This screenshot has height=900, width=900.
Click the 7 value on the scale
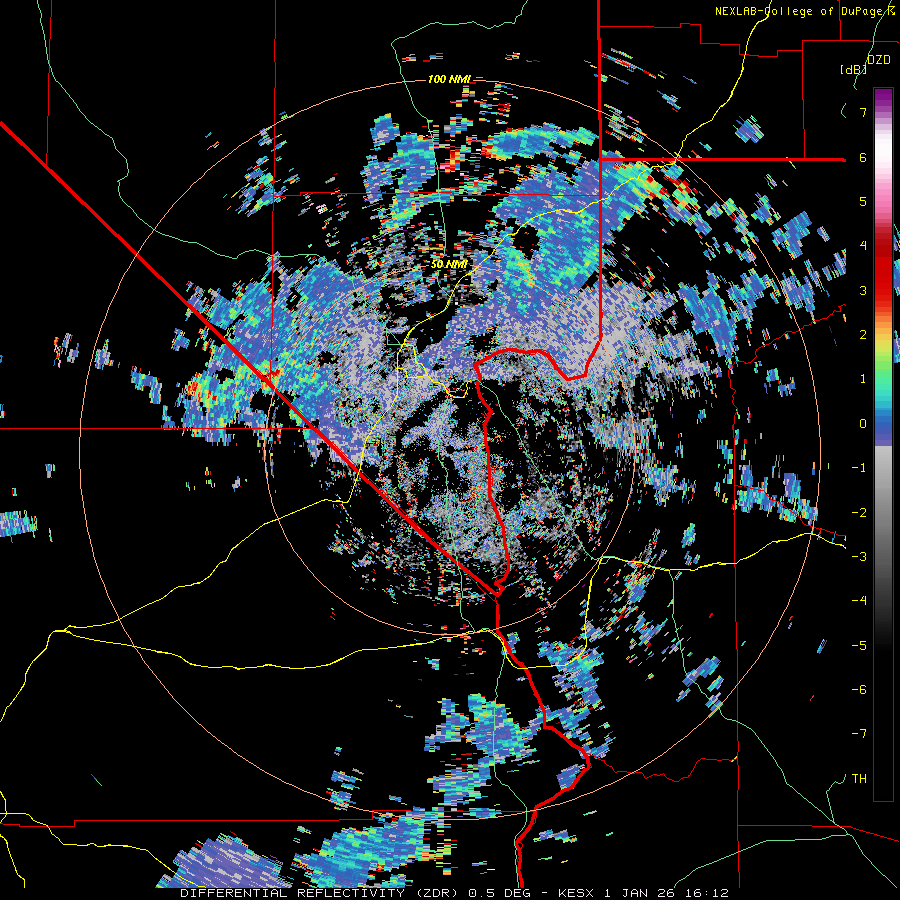pos(863,112)
